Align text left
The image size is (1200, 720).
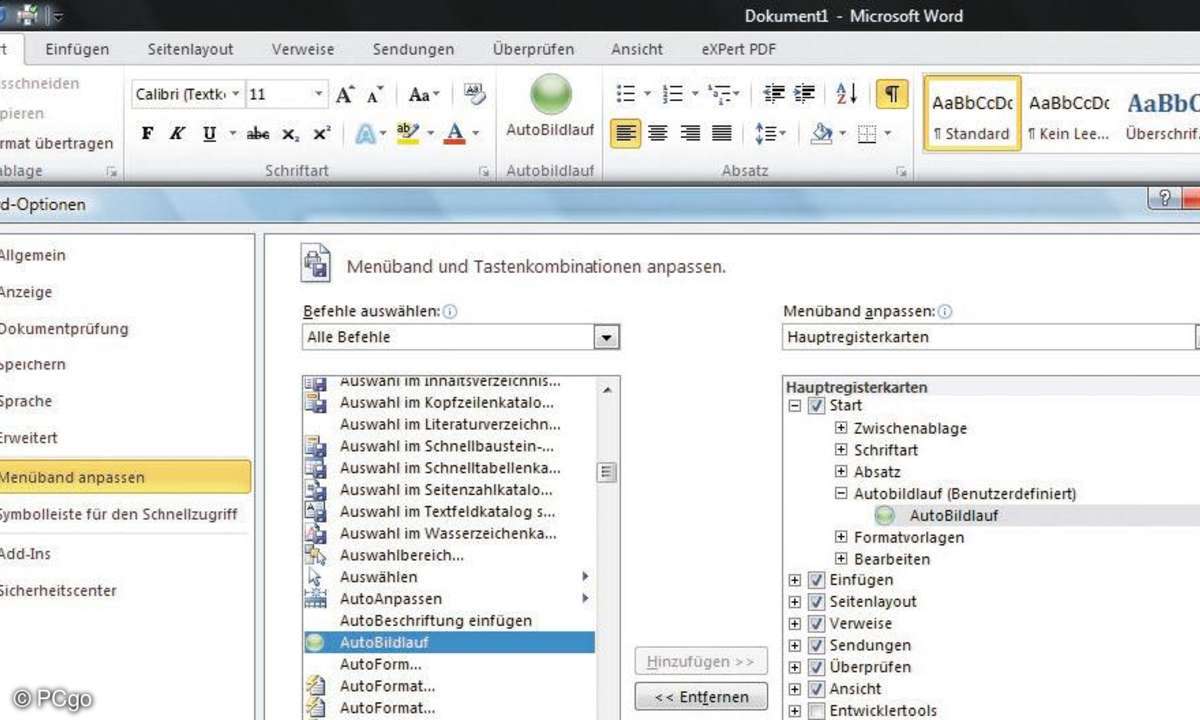(x=626, y=133)
